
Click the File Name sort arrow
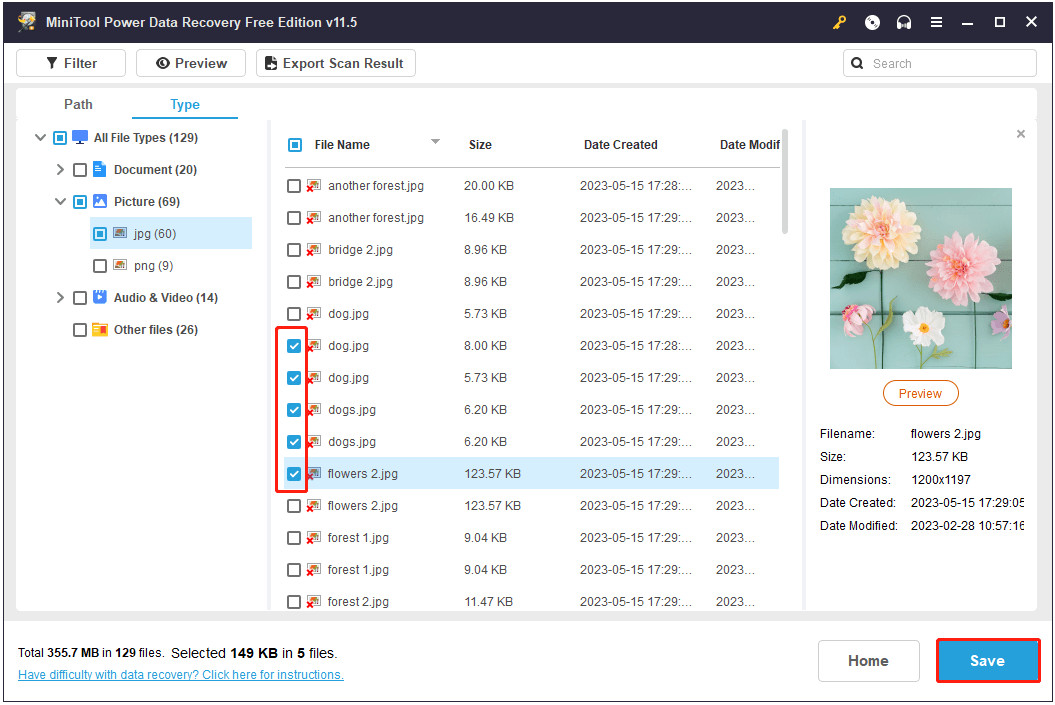(x=435, y=141)
